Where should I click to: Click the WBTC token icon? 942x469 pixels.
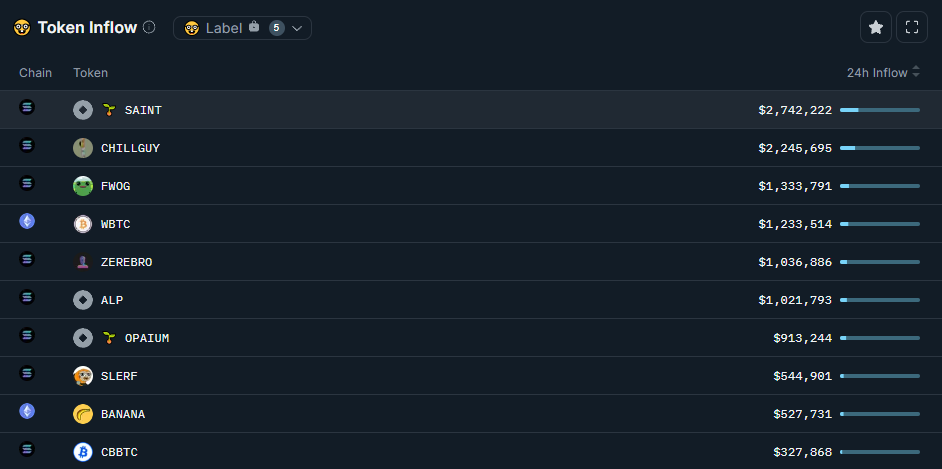(x=83, y=224)
